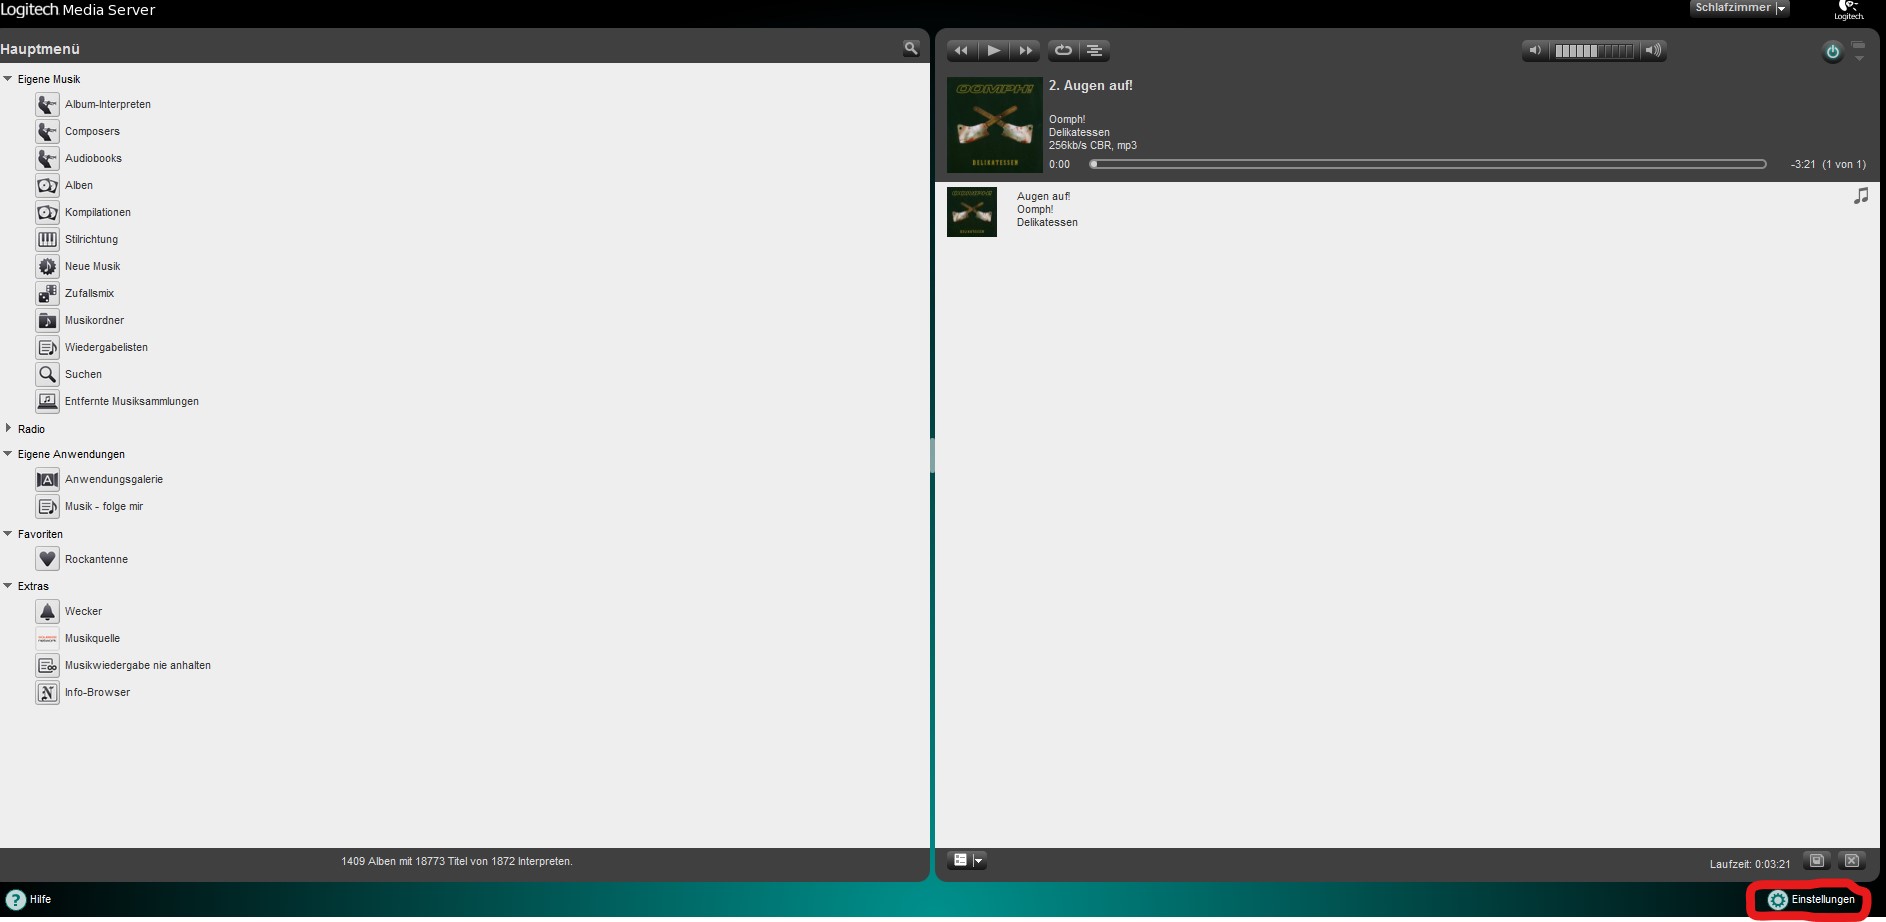Click the large Delikatessen album cover
1886x922 pixels.
point(995,125)
